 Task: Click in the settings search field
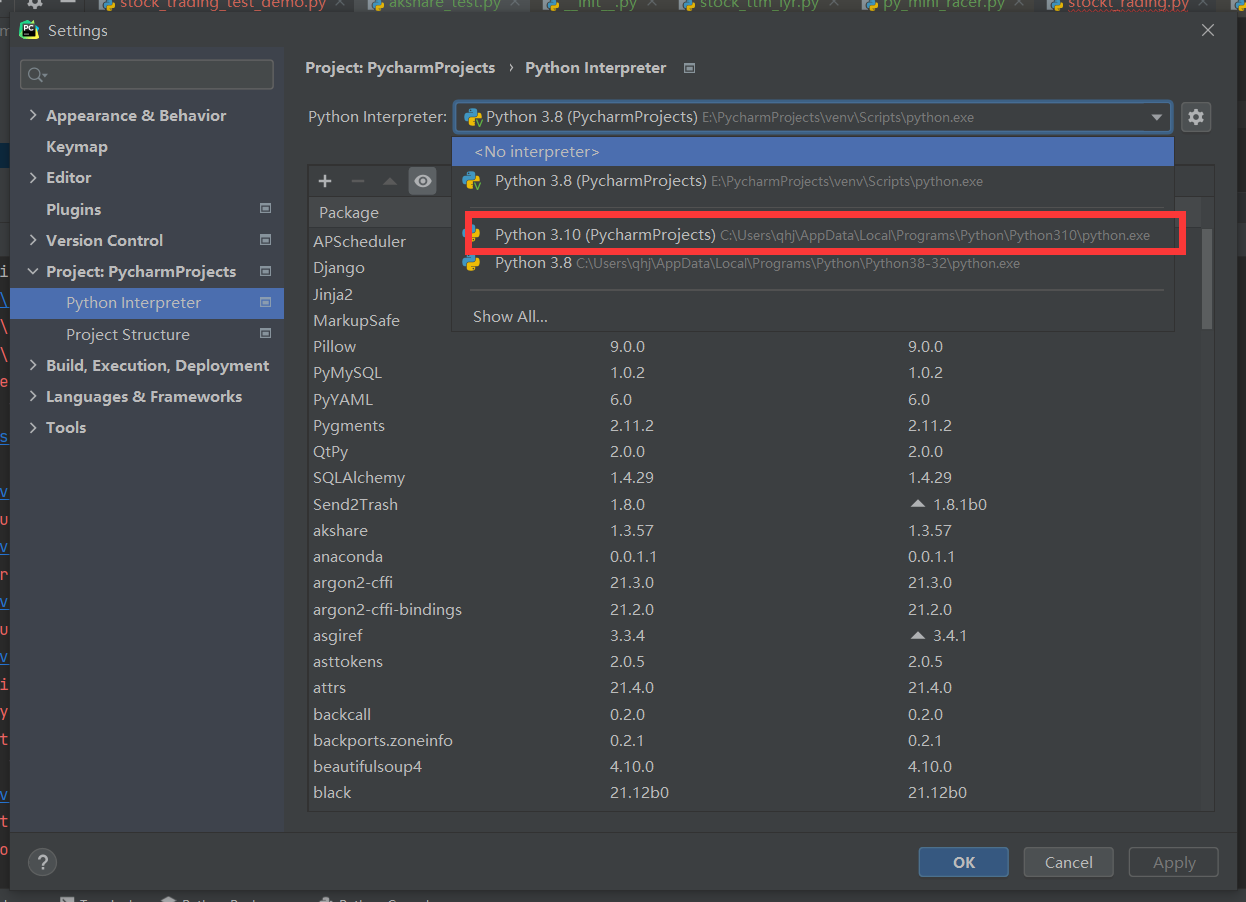click(147, 75)
